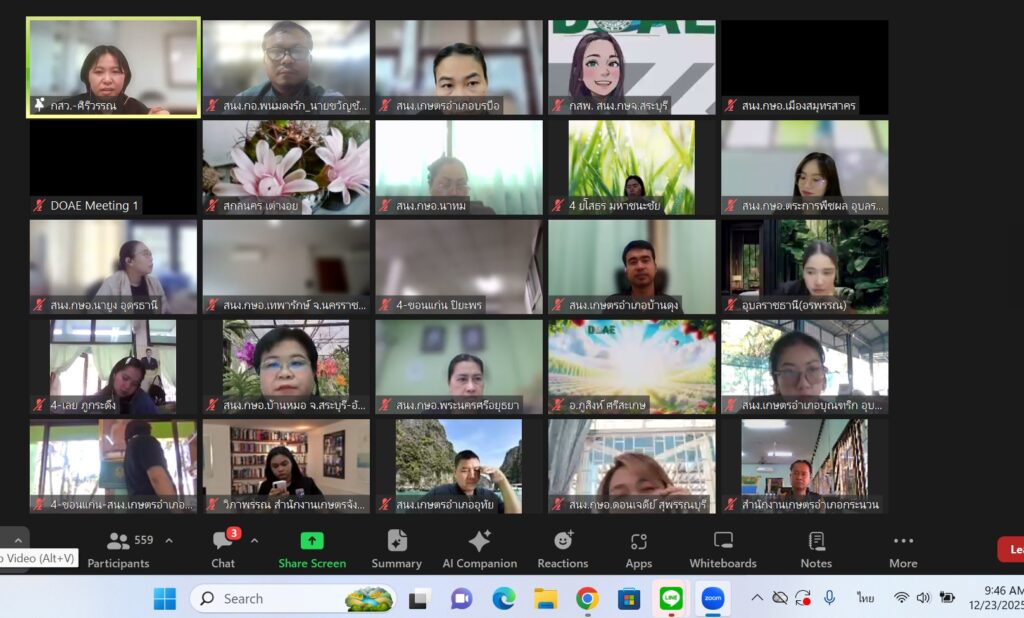Viewport: 1024px width, 618px height.
Task: Open the meeting Summary
Action: click(x=396, y=549)
